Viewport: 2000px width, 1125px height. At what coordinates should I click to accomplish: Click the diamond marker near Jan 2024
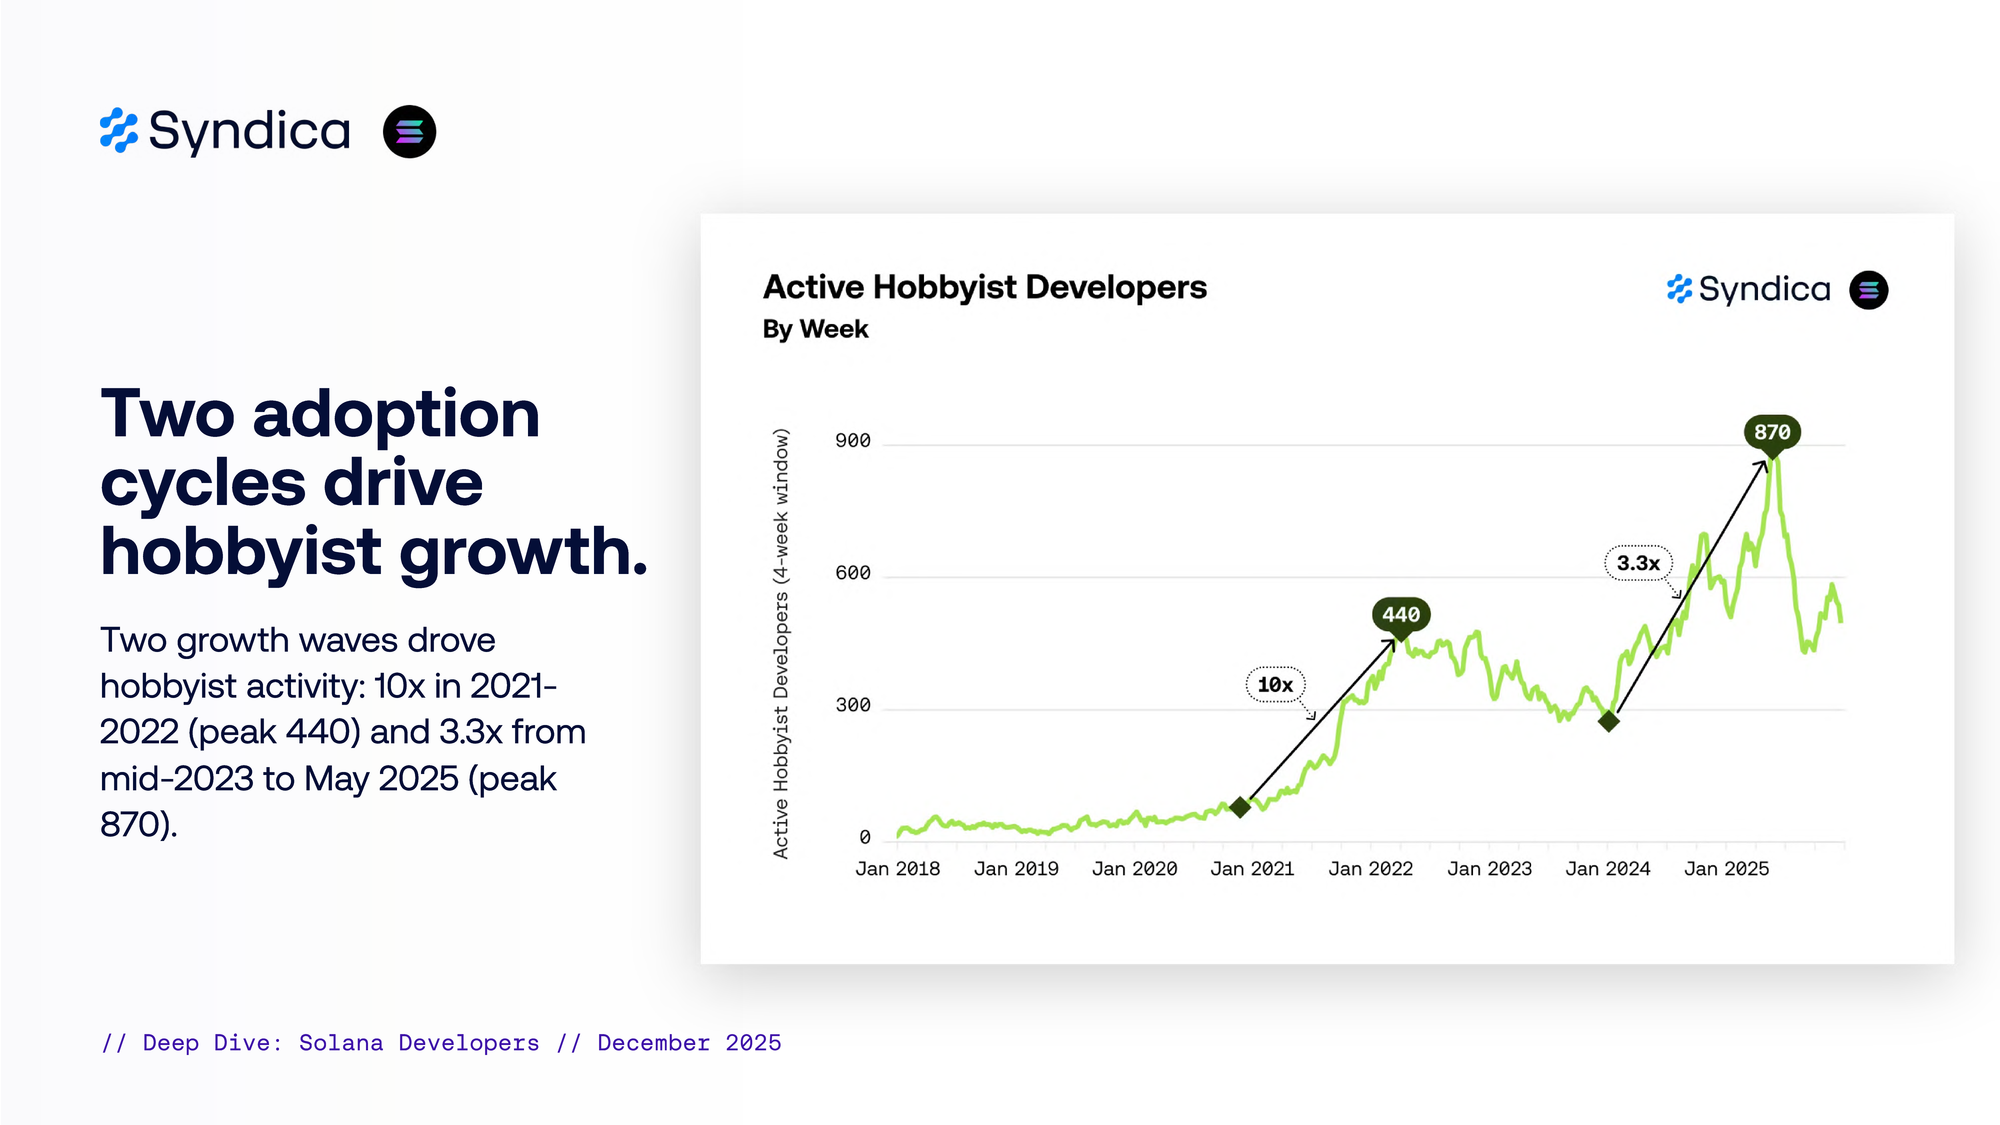tap(1608, 720)
